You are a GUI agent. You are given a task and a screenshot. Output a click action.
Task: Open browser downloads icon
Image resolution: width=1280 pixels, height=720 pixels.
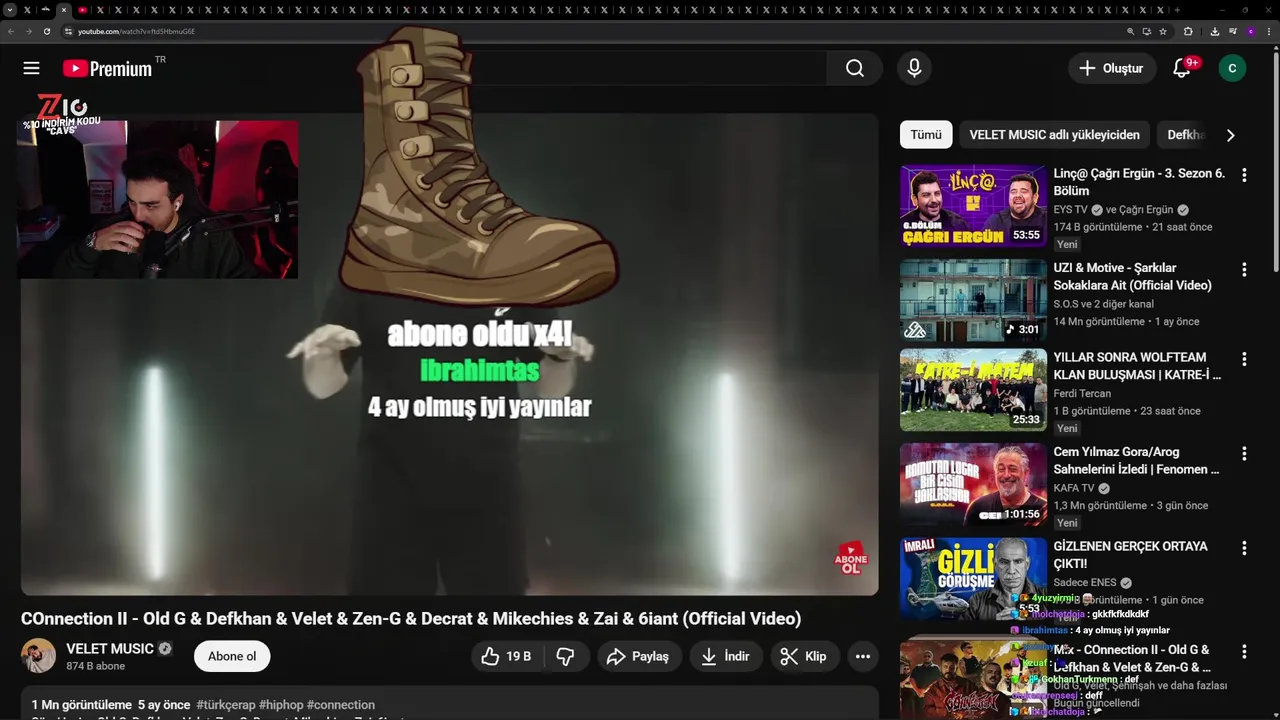[1214, 31]
